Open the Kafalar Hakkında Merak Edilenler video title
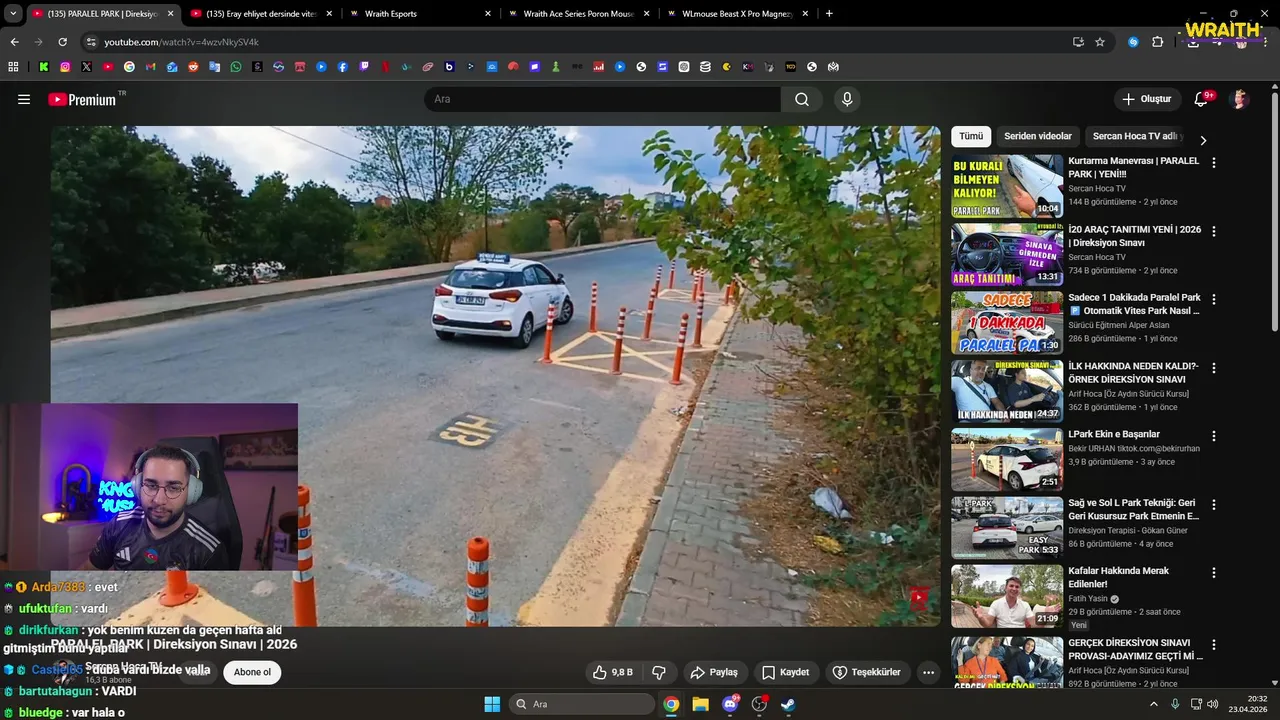This screenshot has height=720, width=1280. click(x=1118, y=577)
